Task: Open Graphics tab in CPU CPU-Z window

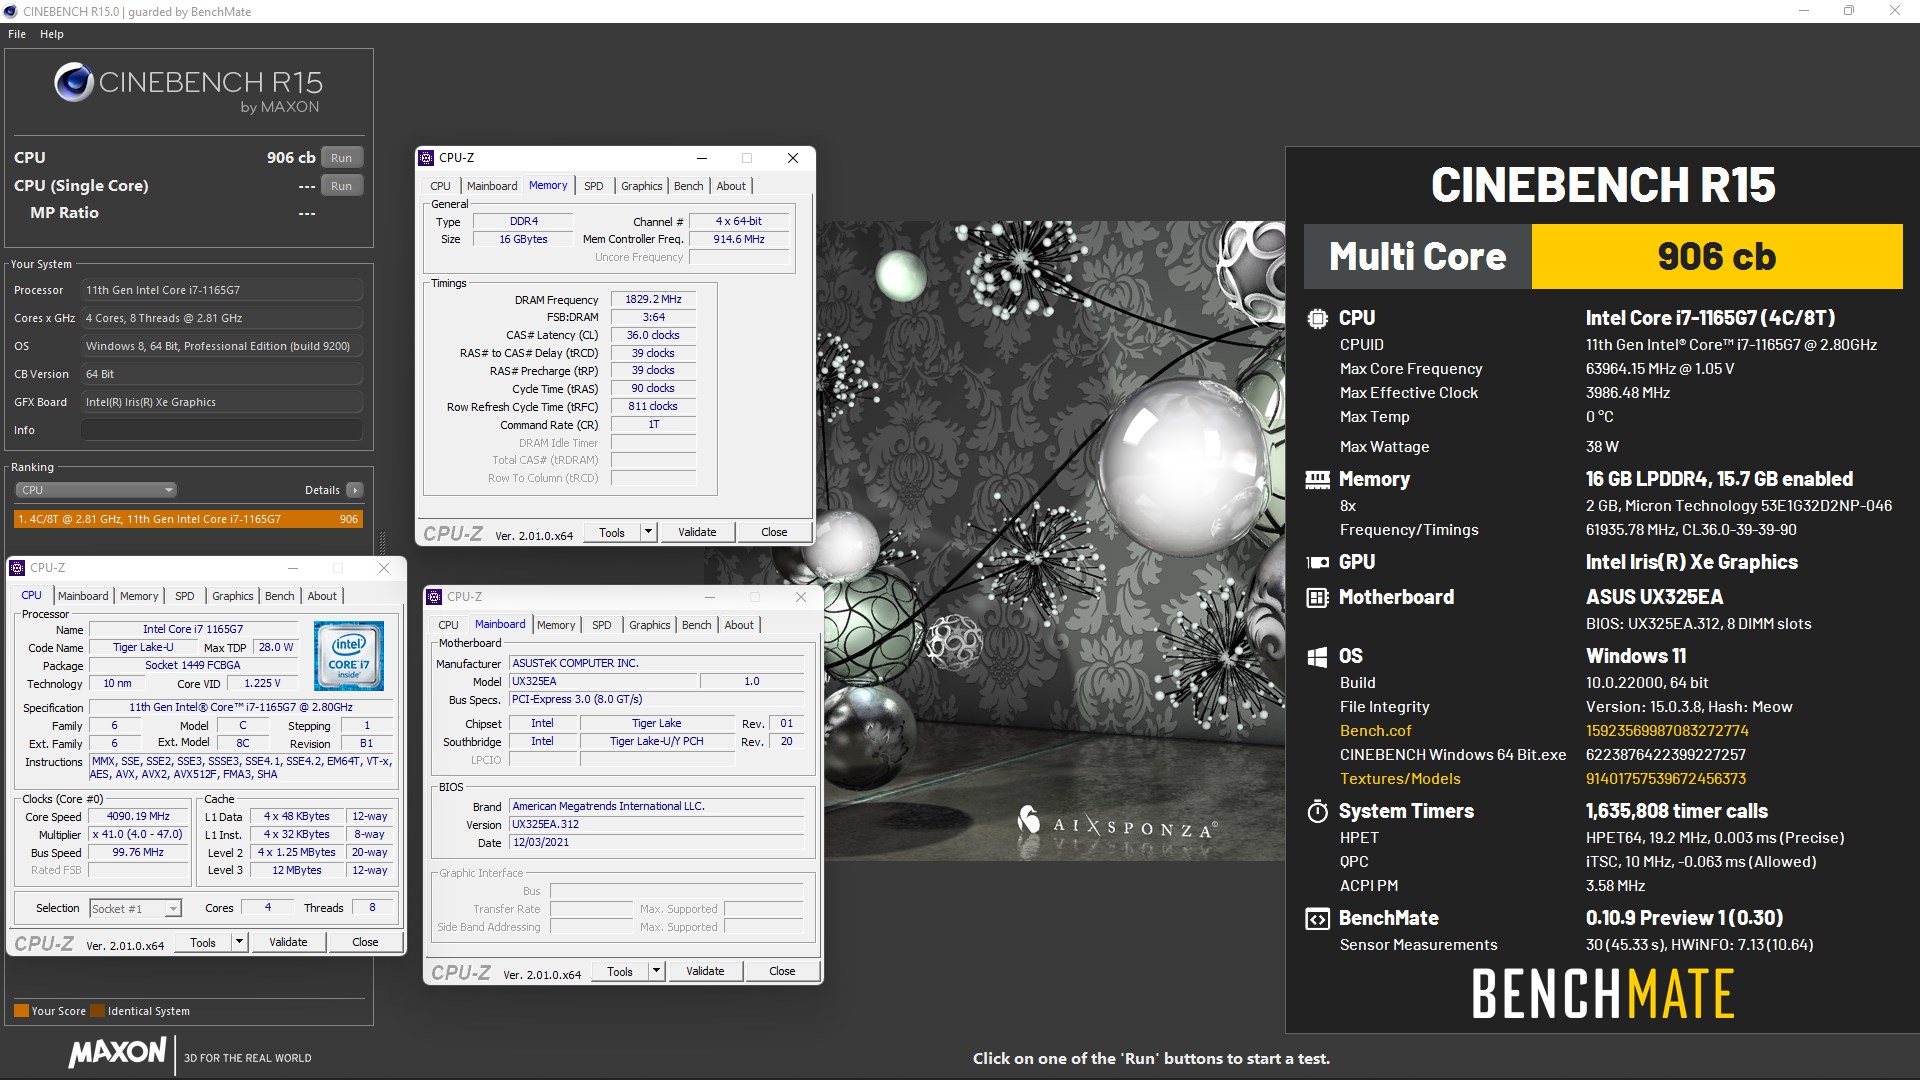Action: (233, 596)
